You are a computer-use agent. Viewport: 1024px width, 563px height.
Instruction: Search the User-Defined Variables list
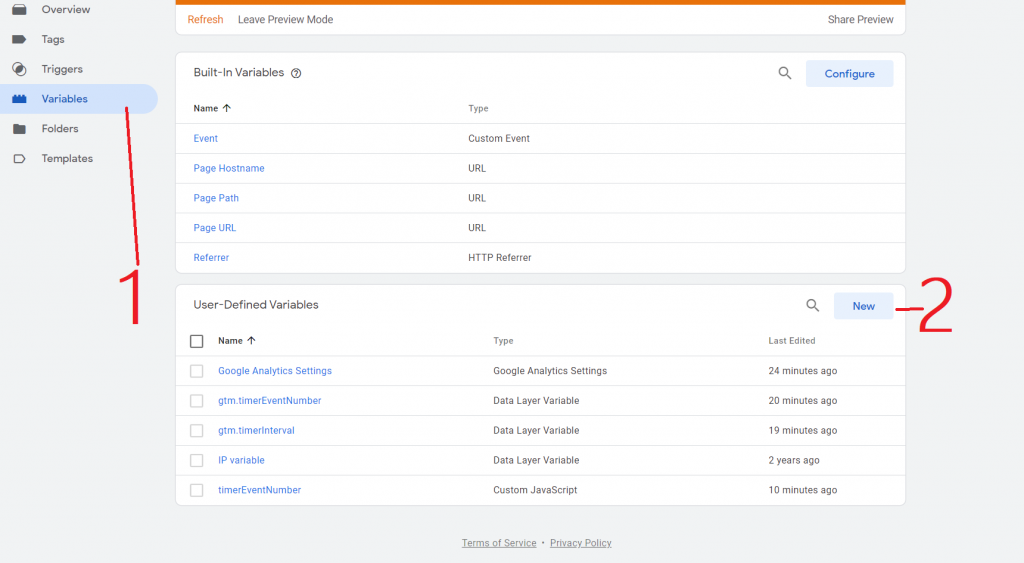click(812, 305)
